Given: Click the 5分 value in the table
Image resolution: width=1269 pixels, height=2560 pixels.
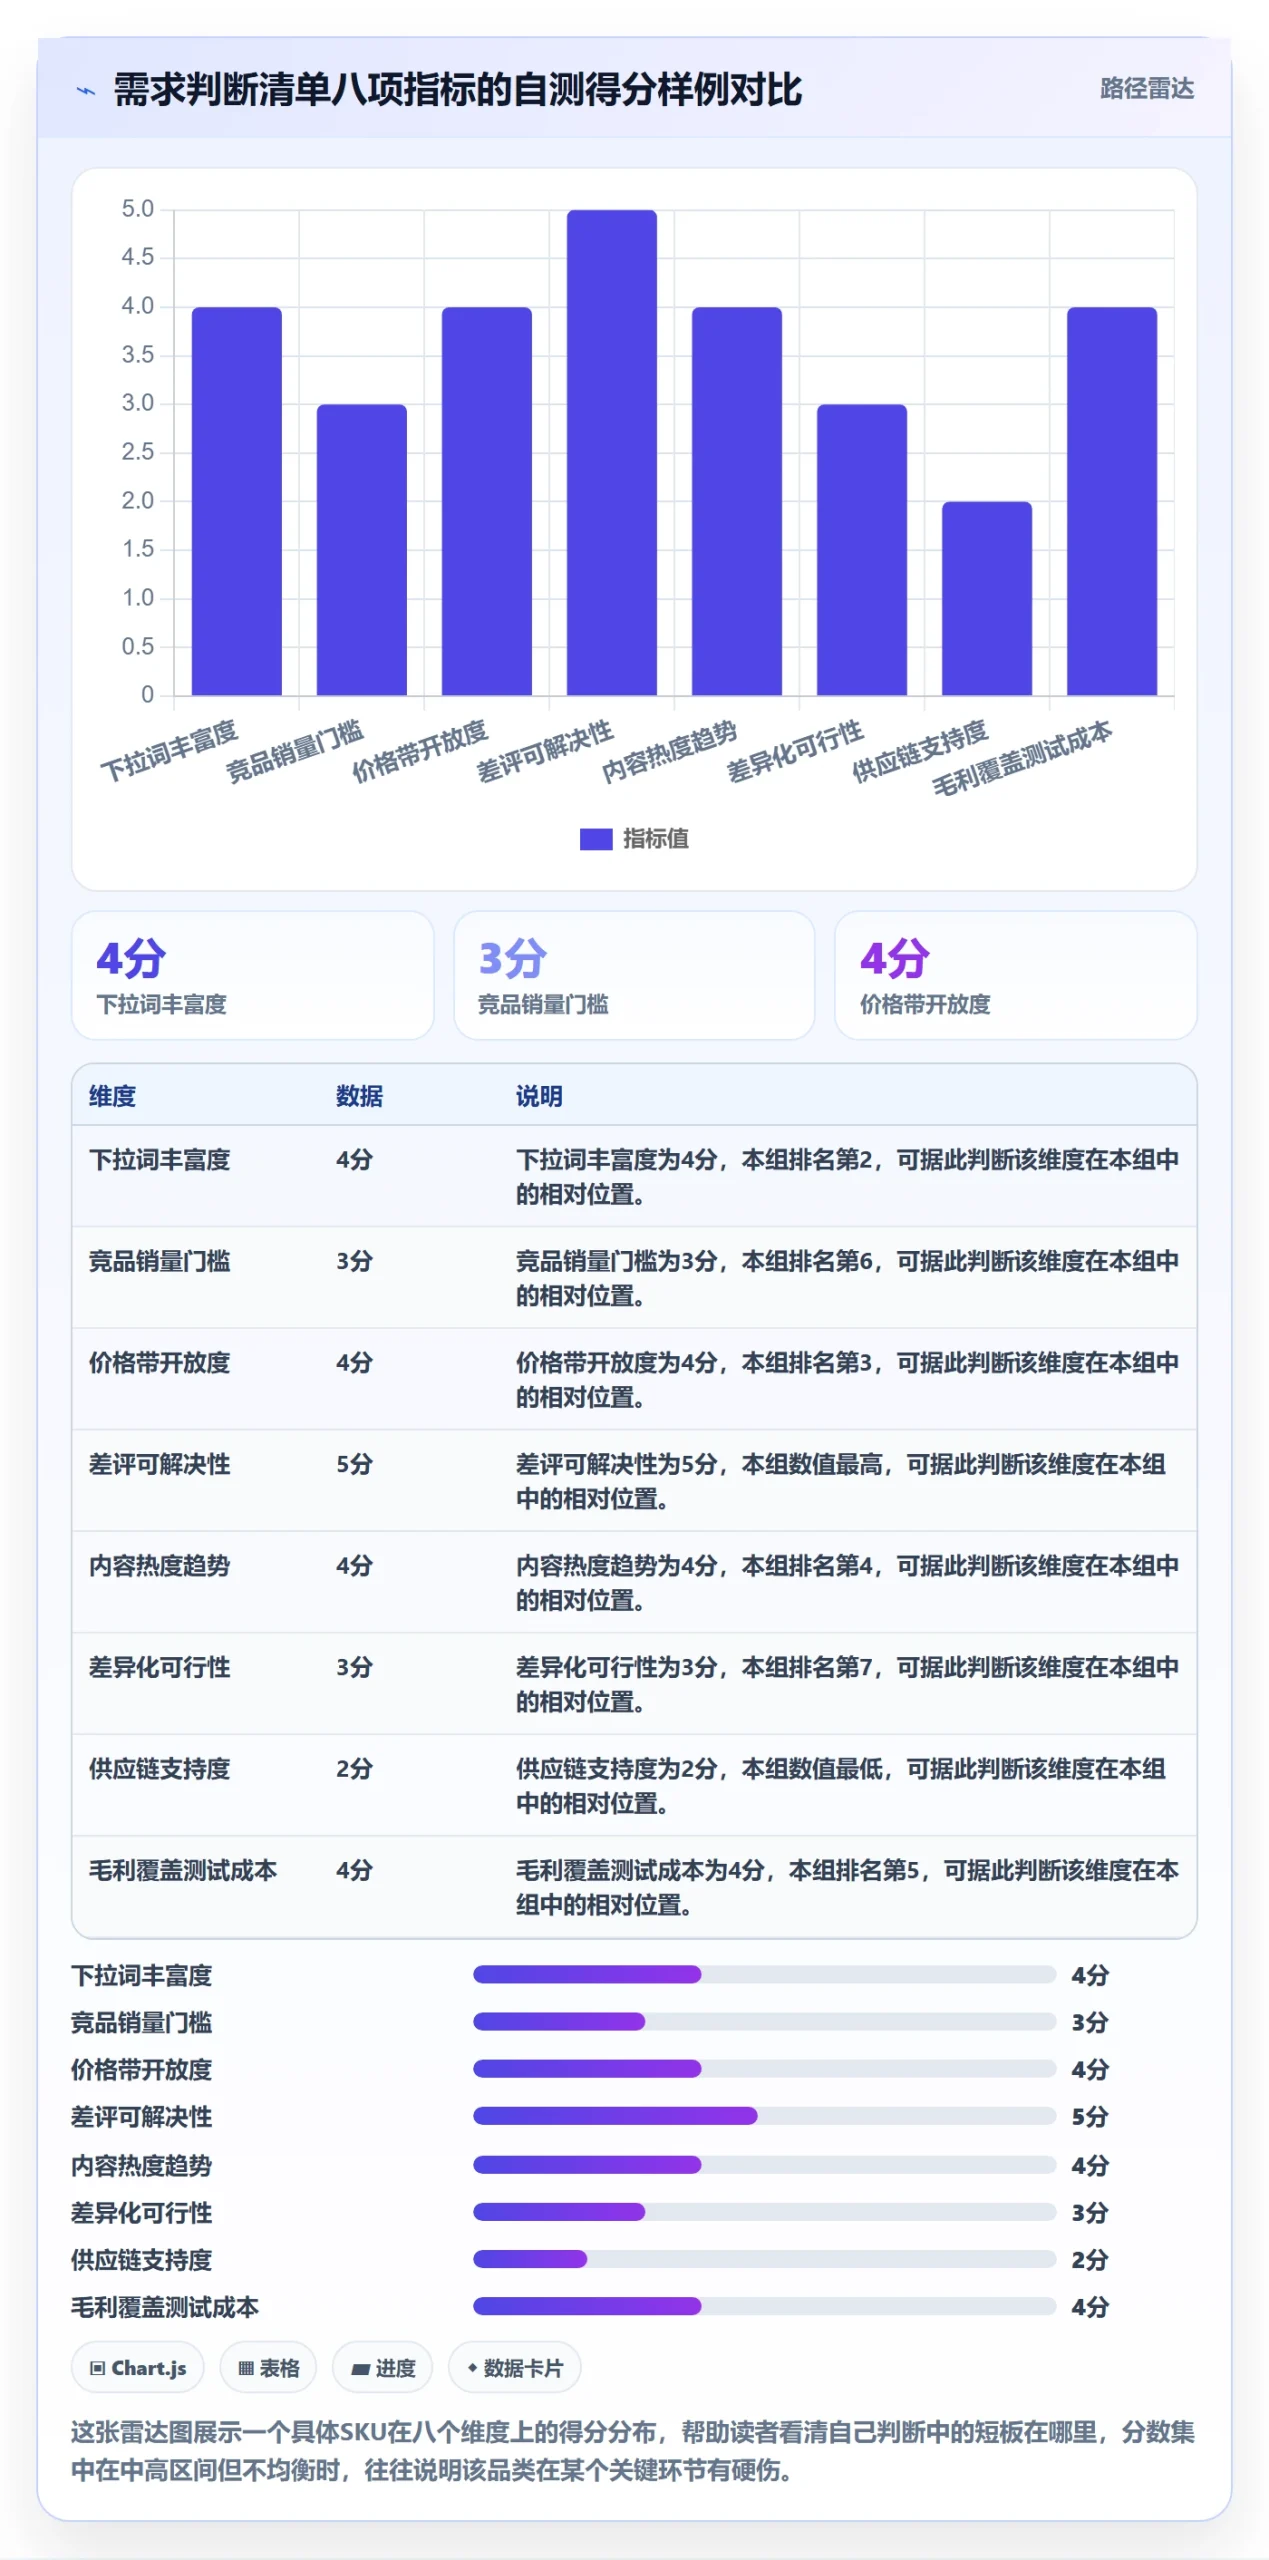Looking at the screenshot, I should point(354,1464).
